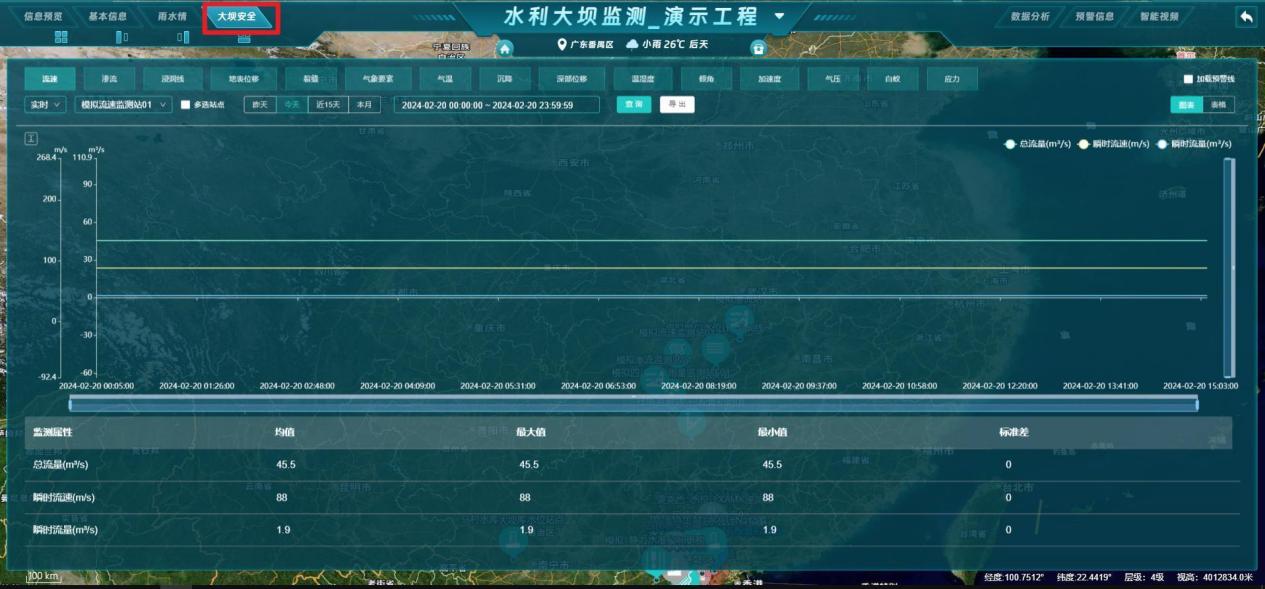
Task: Open the 实时 data type dropdown
Action: (x=45, y=105)
